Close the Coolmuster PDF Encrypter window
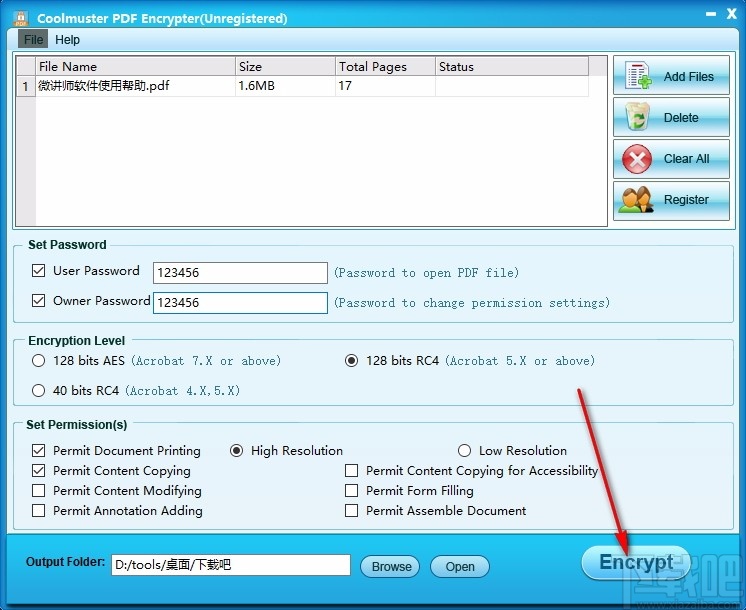The width and height of the screenshot is (746, 610). (732, 14)
